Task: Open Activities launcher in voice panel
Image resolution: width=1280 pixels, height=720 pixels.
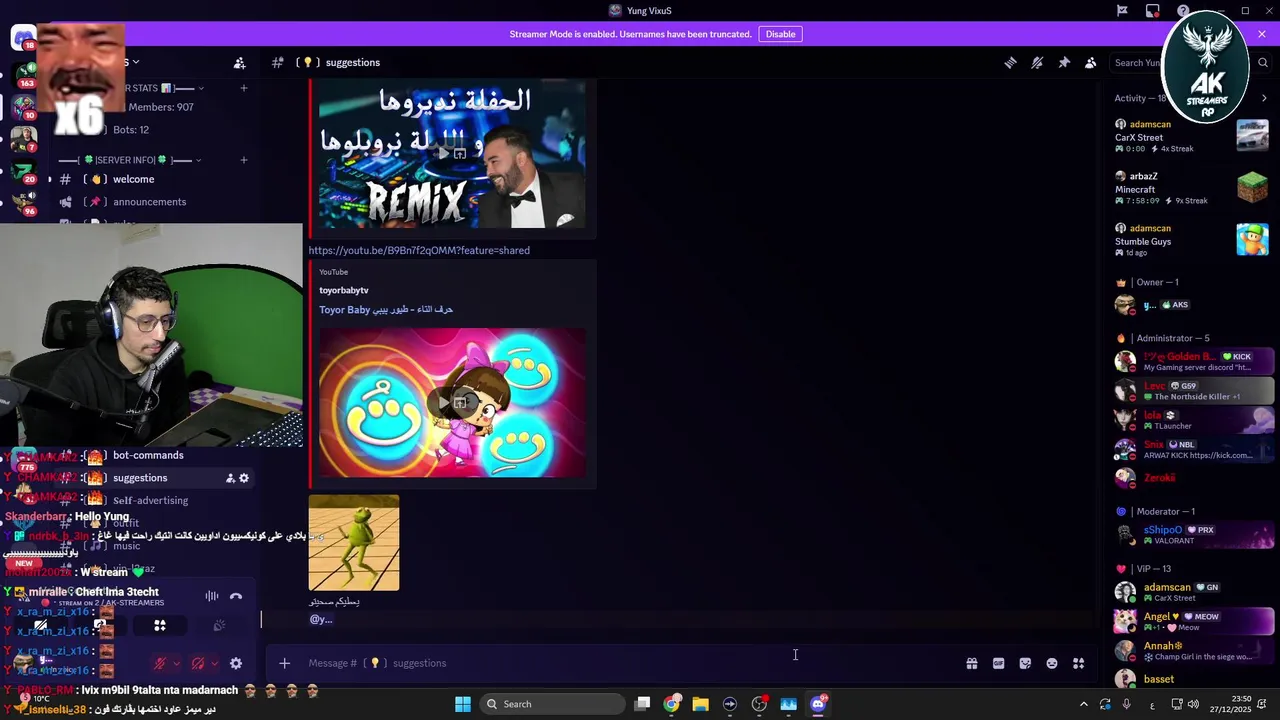Action: 160,626
